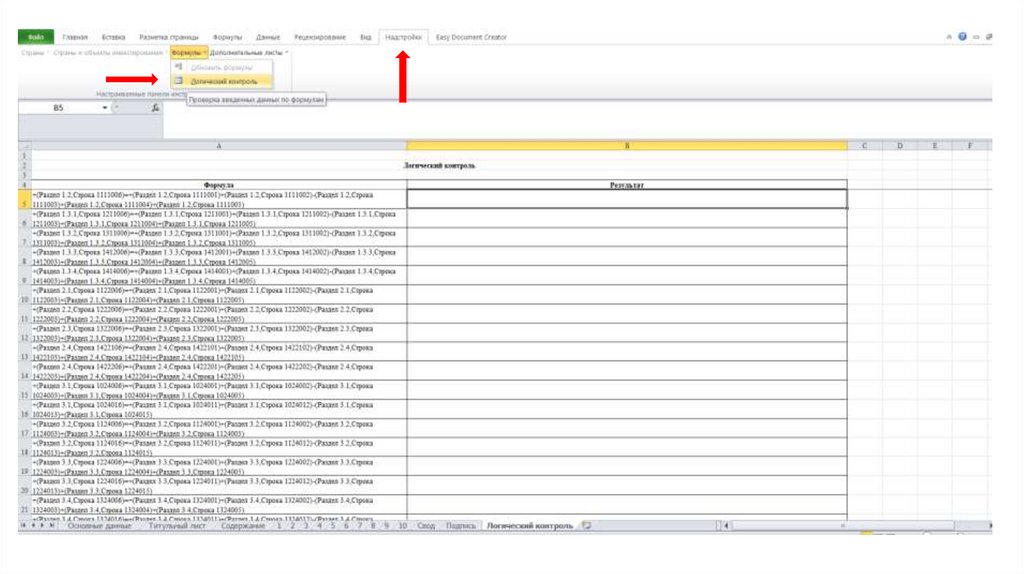Image resolution: width=1024 pixels, height=574 pixels.
Task: Click the Name Box showing B5
Action: click(x=59, y=108)
